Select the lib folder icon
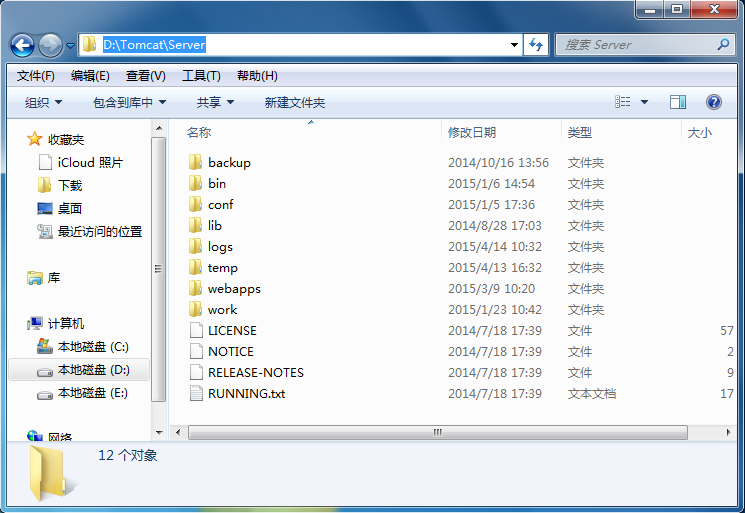Viewport: 745px width, 513px height. pyautogui.click(x=195, y=225)
